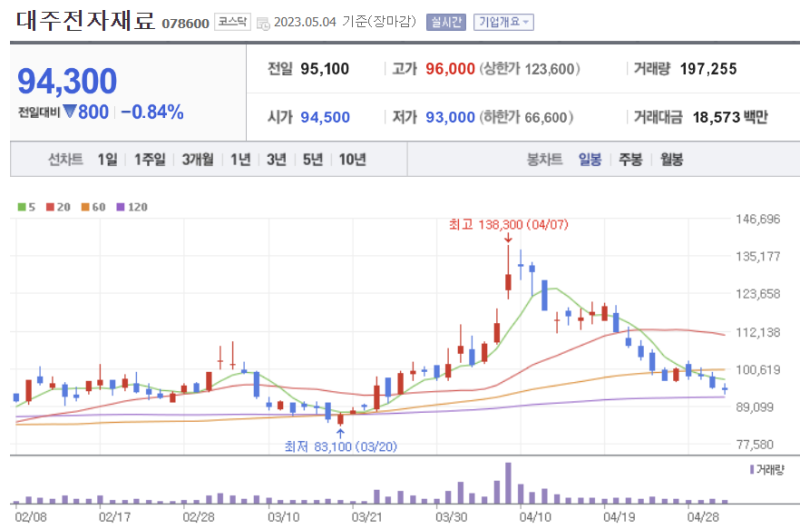Screen dimensions: 800x529
Task: Select the 10년 line chart period
Action: coord(353,160)
